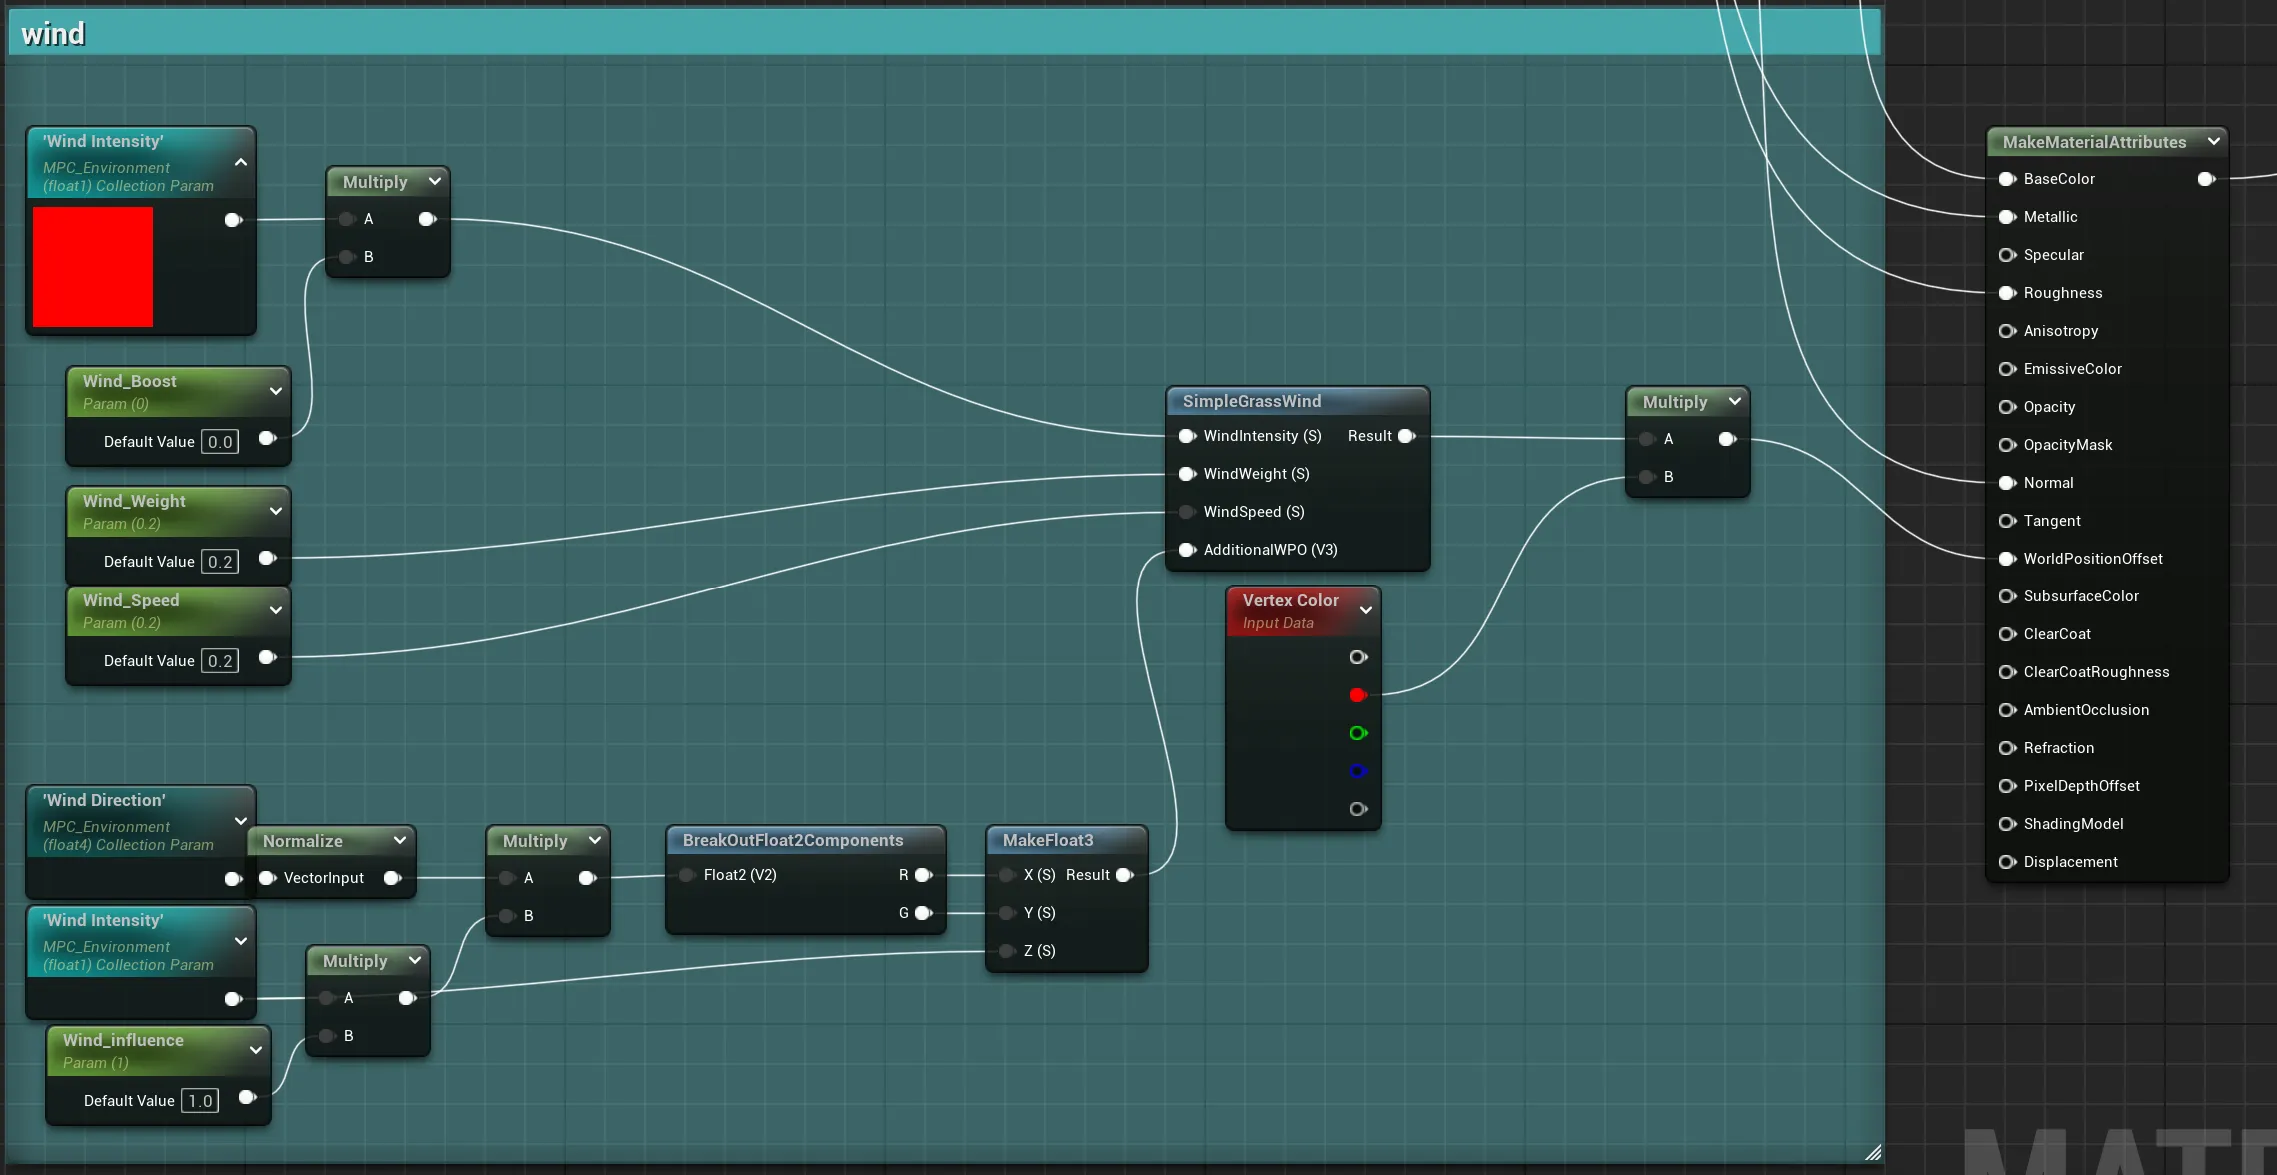The width and height of the screenshot is (2277, 1175).
Task: Click the SubsurfaceColor input pin
Action: tap(2007, 596)
